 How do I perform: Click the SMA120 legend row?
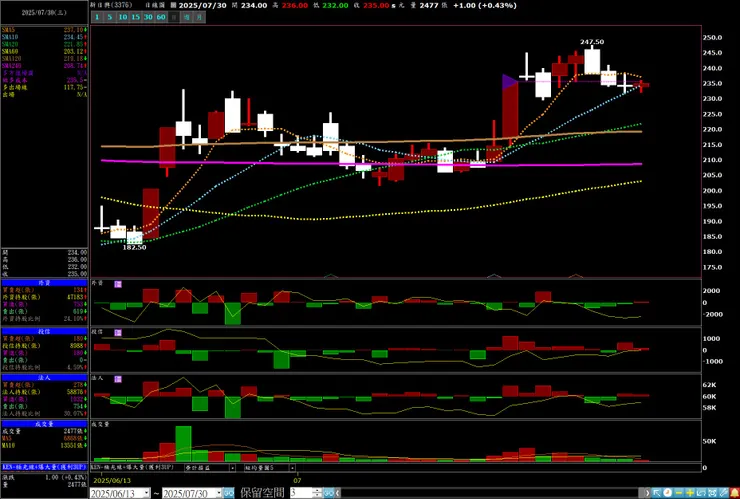click(44, 59)
